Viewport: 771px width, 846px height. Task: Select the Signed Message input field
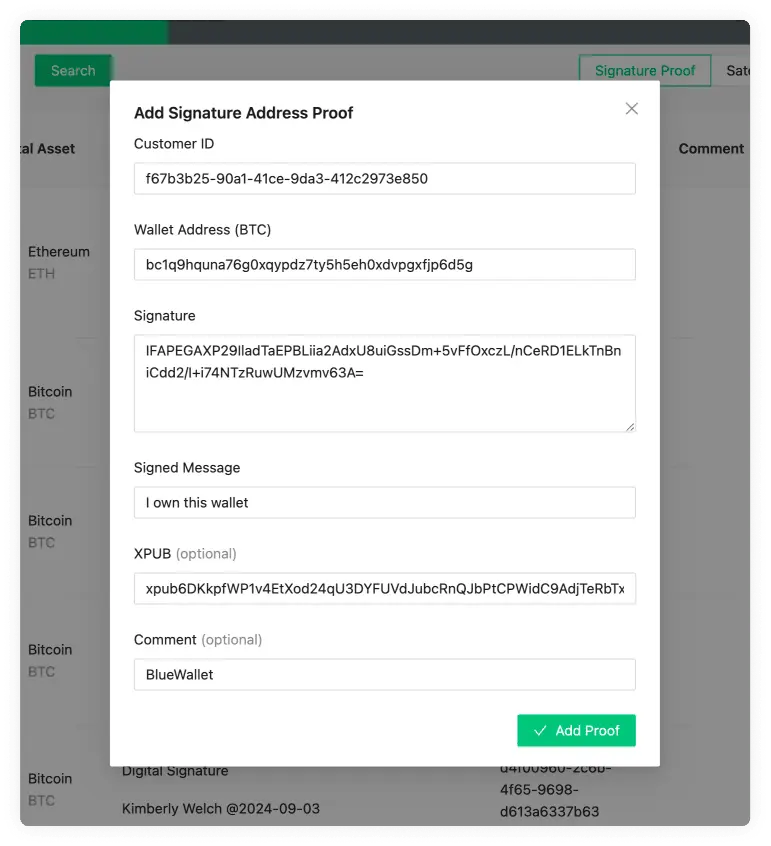point(384,502)
